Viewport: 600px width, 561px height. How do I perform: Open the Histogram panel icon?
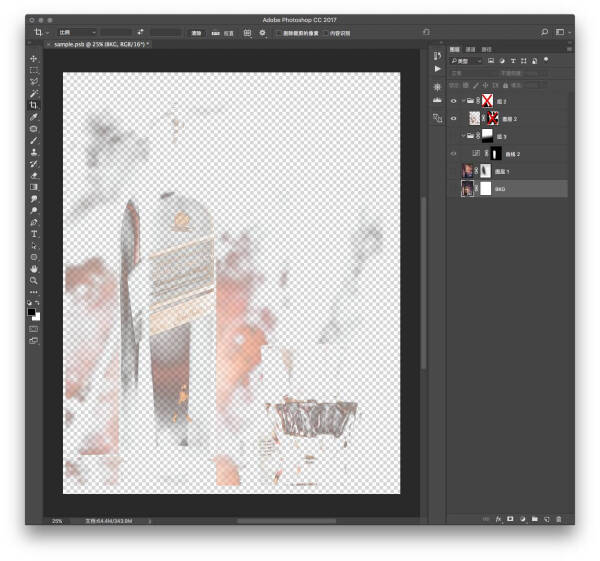437,100
